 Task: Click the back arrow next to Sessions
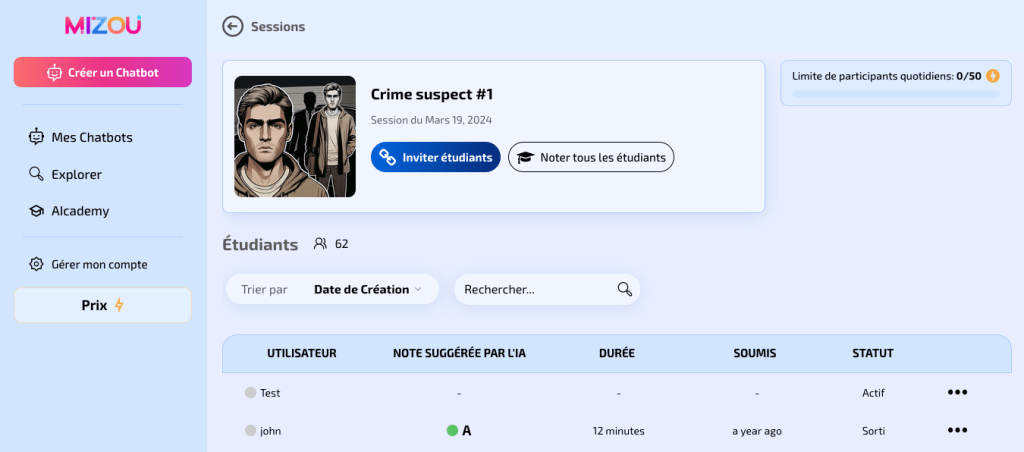233,26
